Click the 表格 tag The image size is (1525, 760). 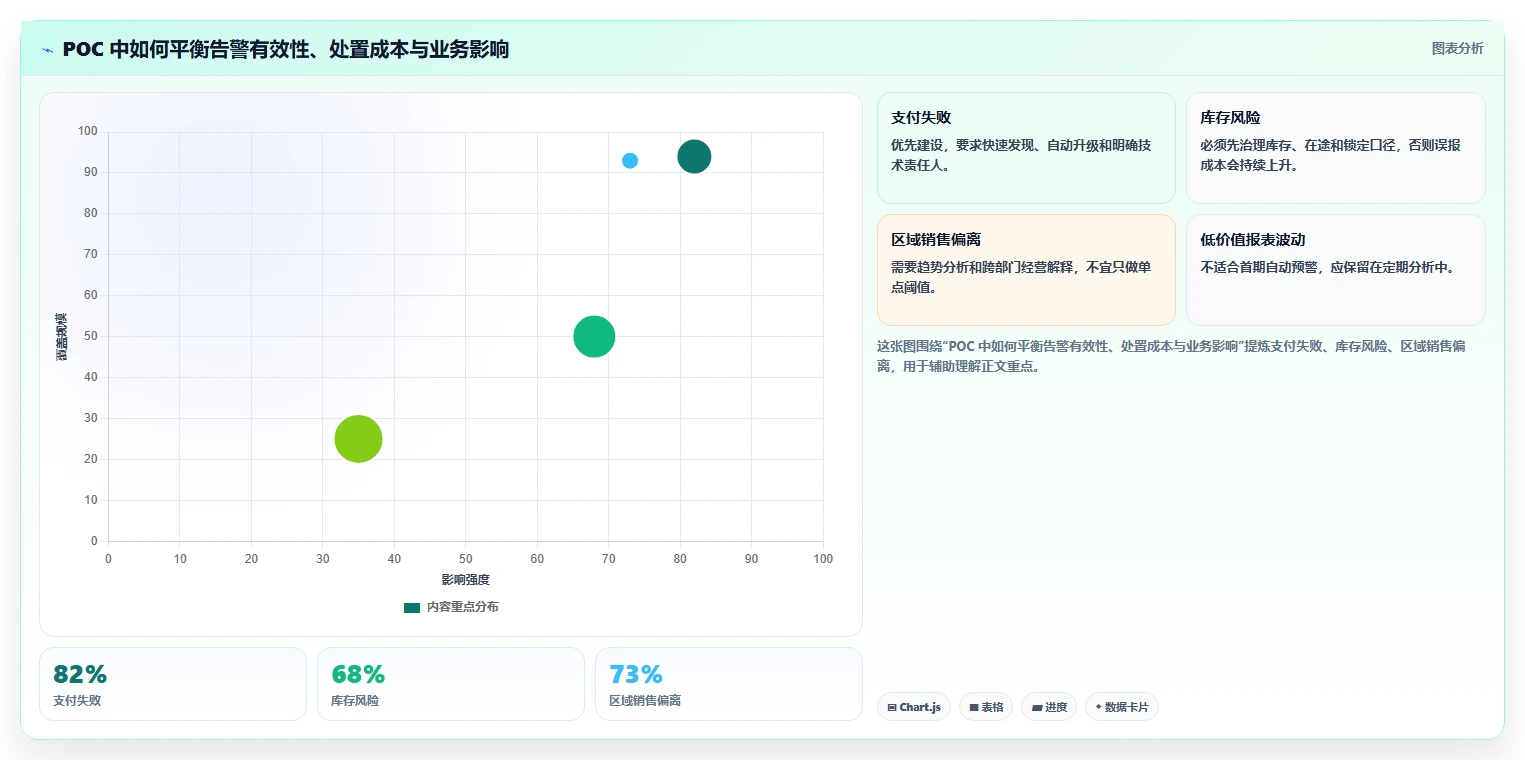tap(986, 707)
